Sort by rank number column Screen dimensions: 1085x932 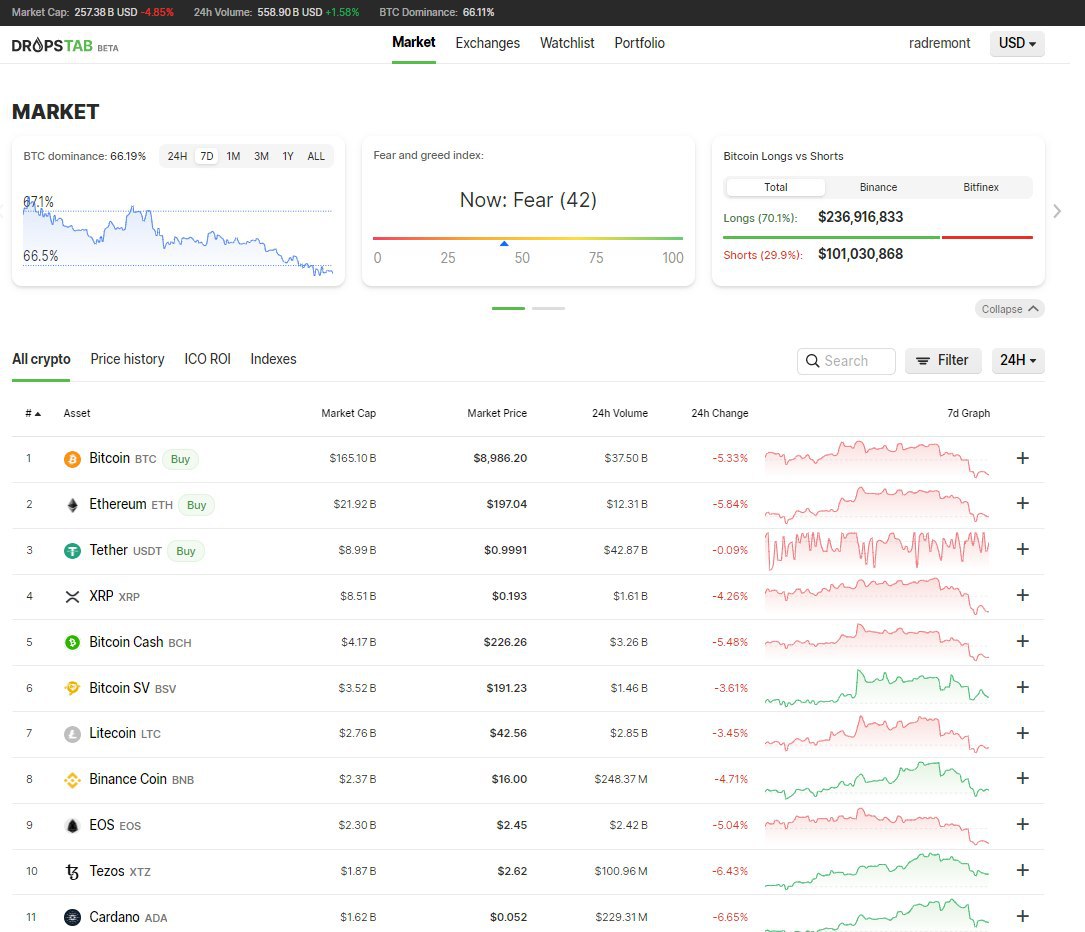33,413
